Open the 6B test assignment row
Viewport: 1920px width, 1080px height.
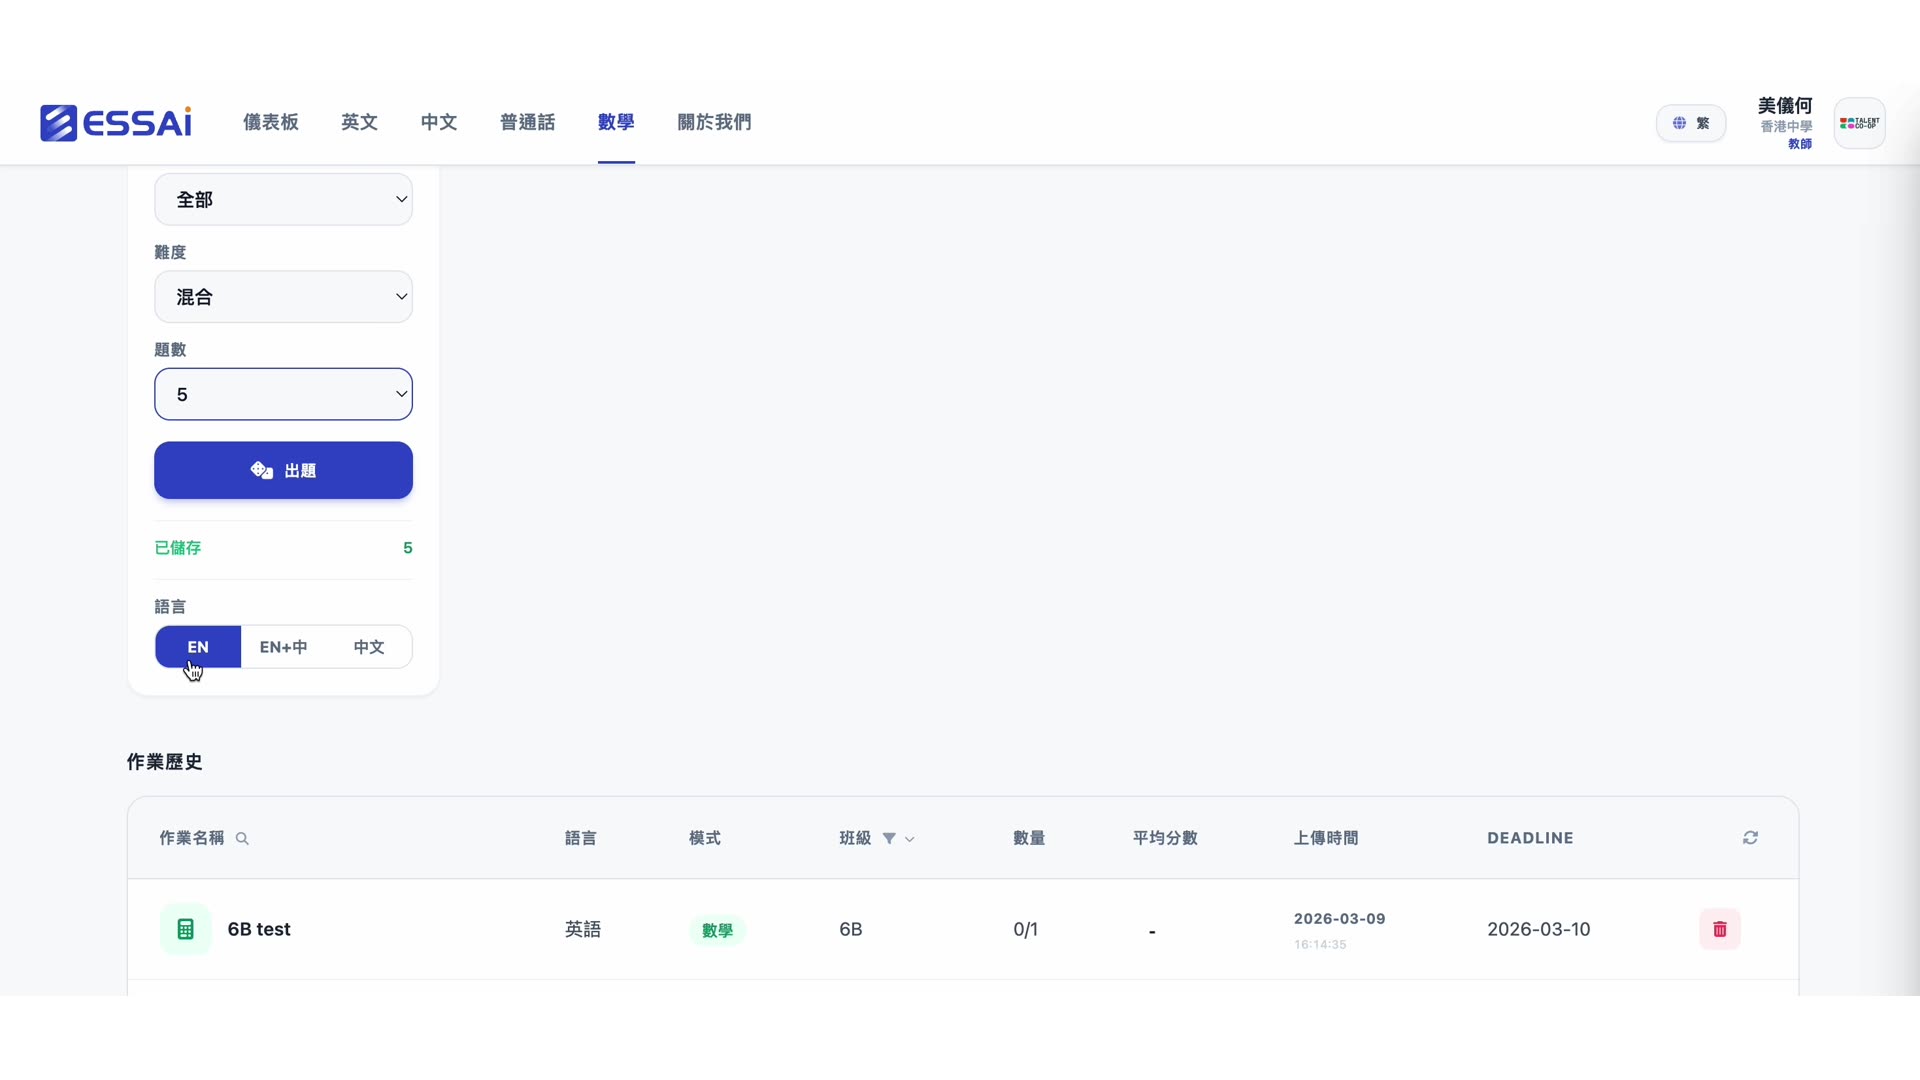pyautogui.click(x=258, y=929)
